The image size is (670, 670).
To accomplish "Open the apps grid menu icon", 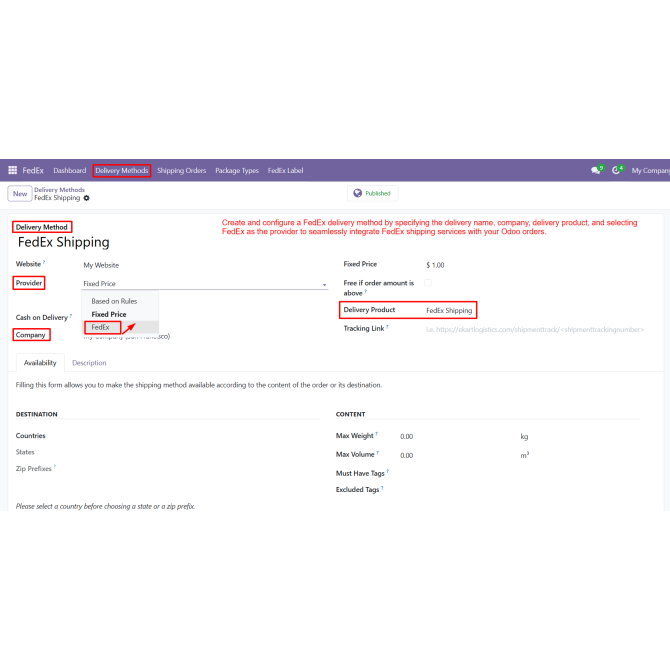I will pyautogui.click(x=12, y=170).
